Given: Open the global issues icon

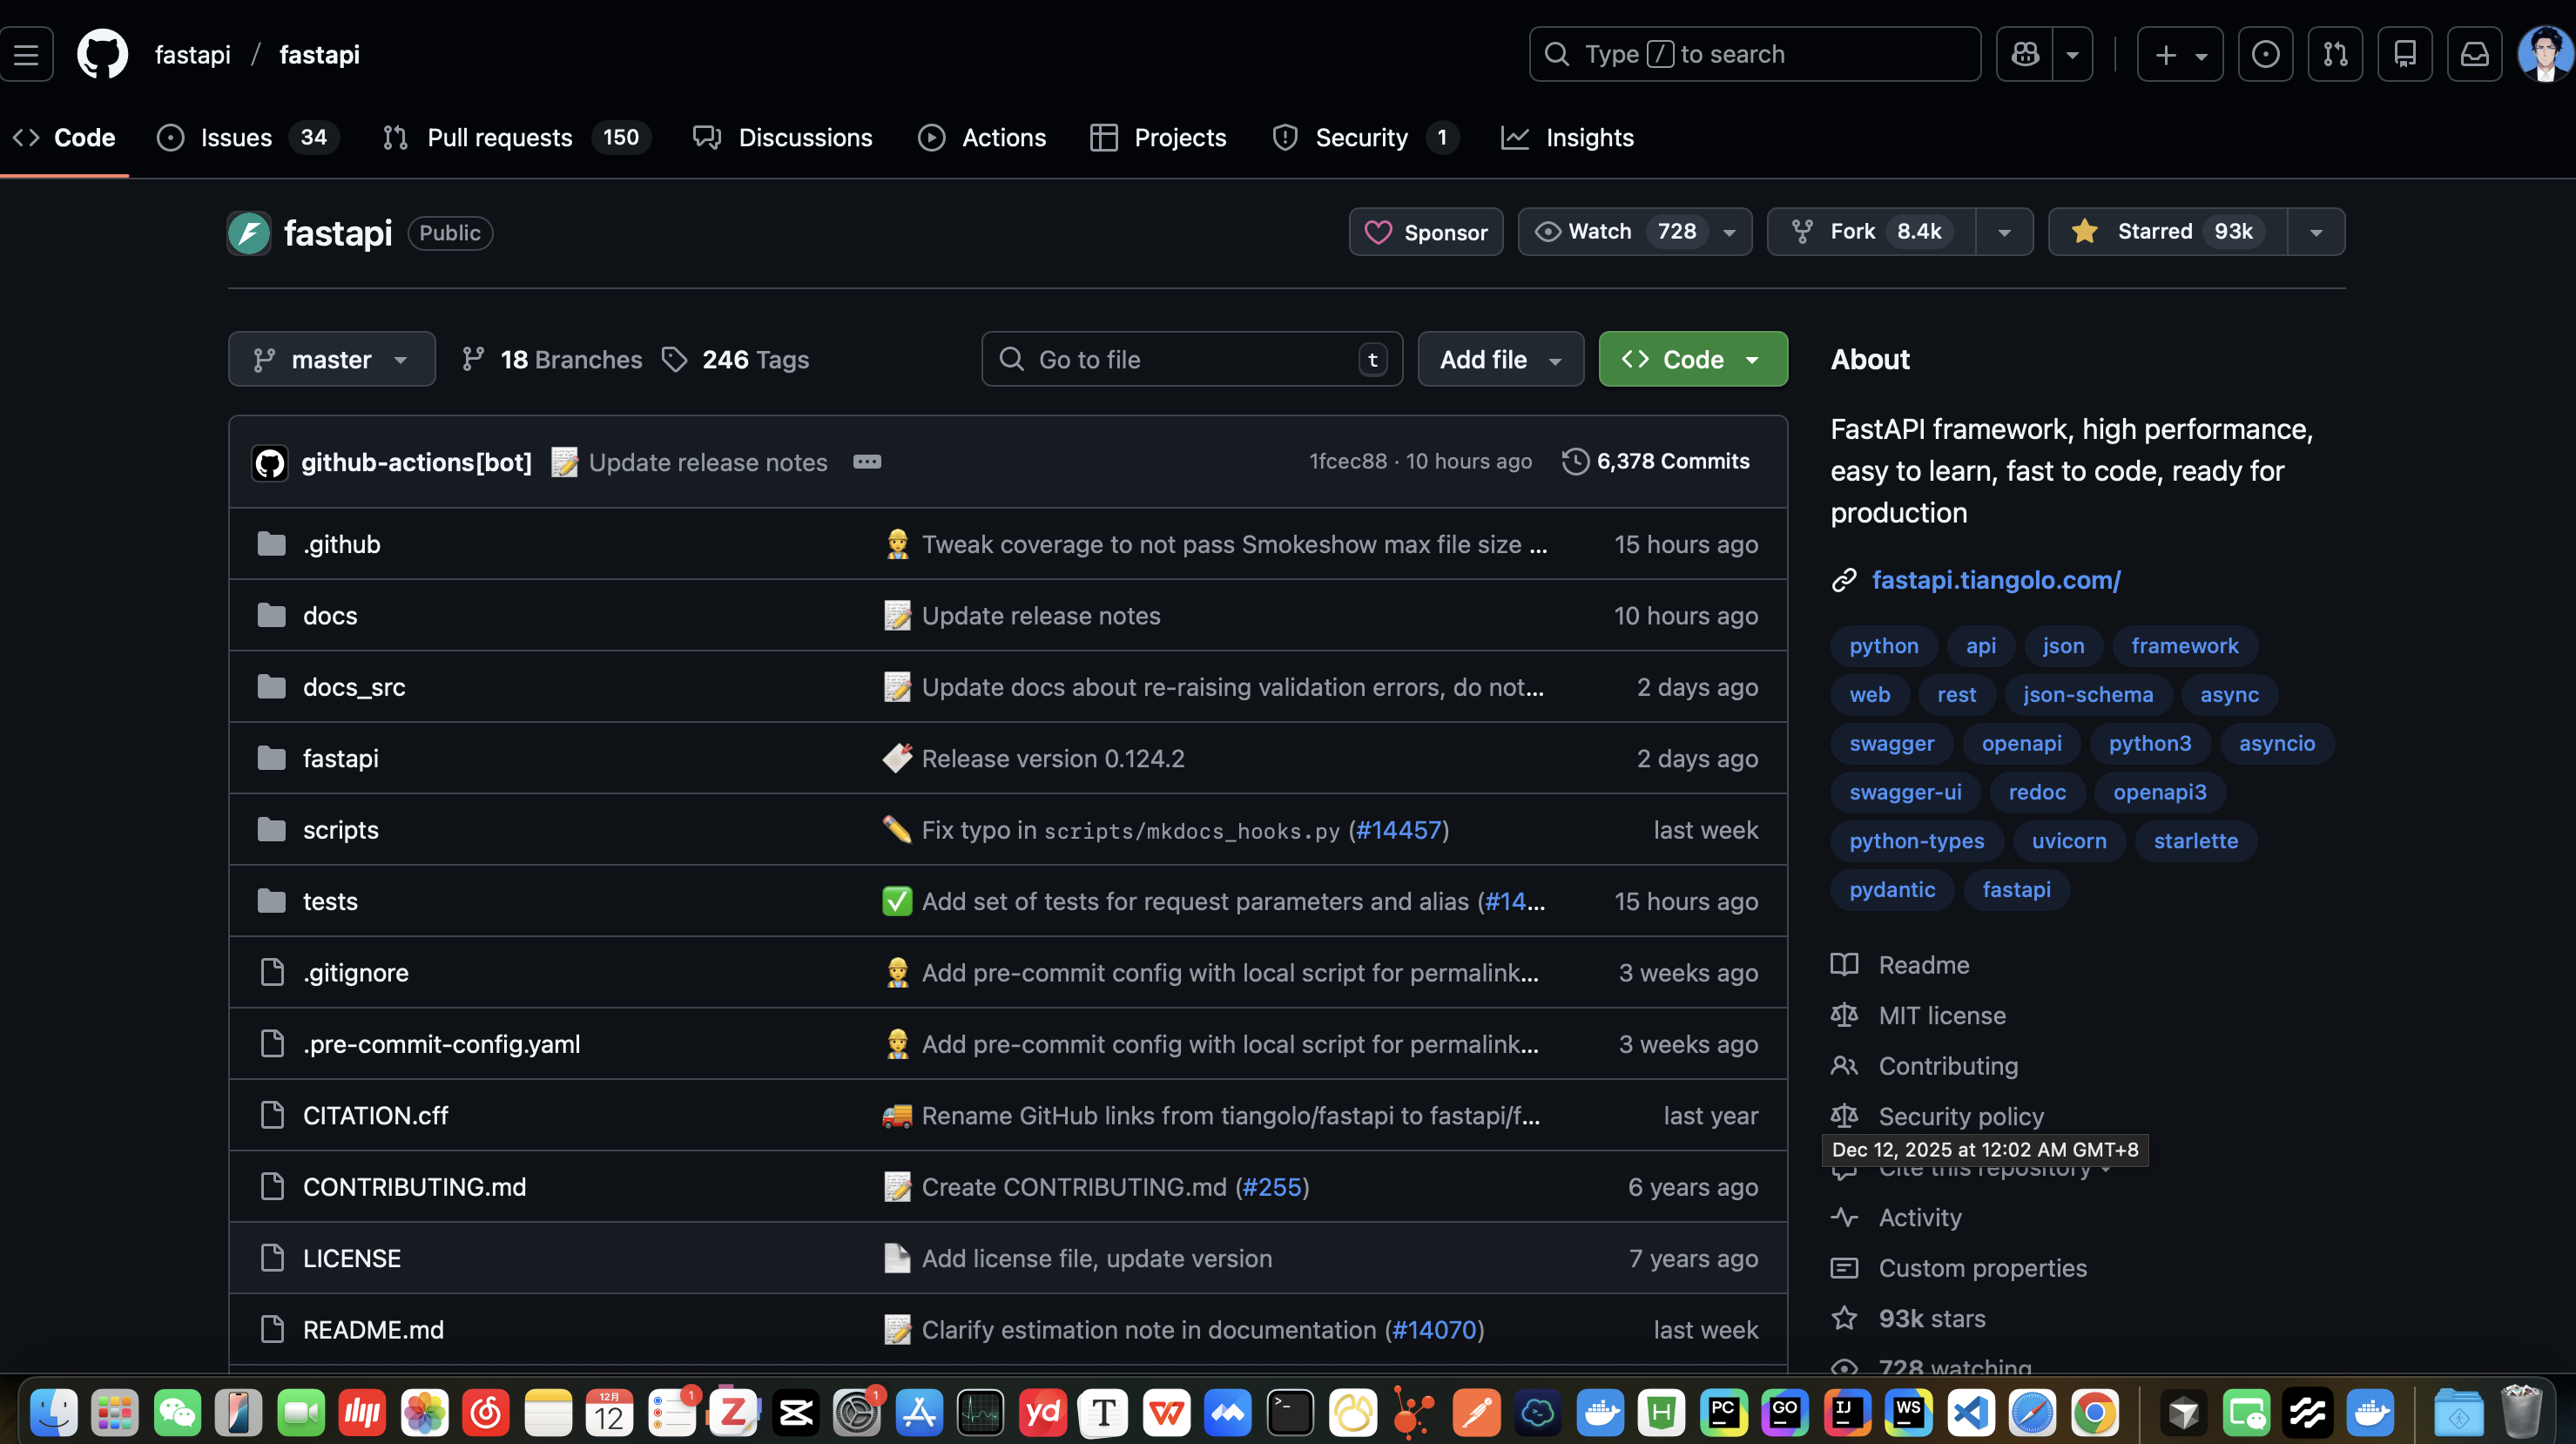Looking at the screenshot, I should pos(2265,54).
